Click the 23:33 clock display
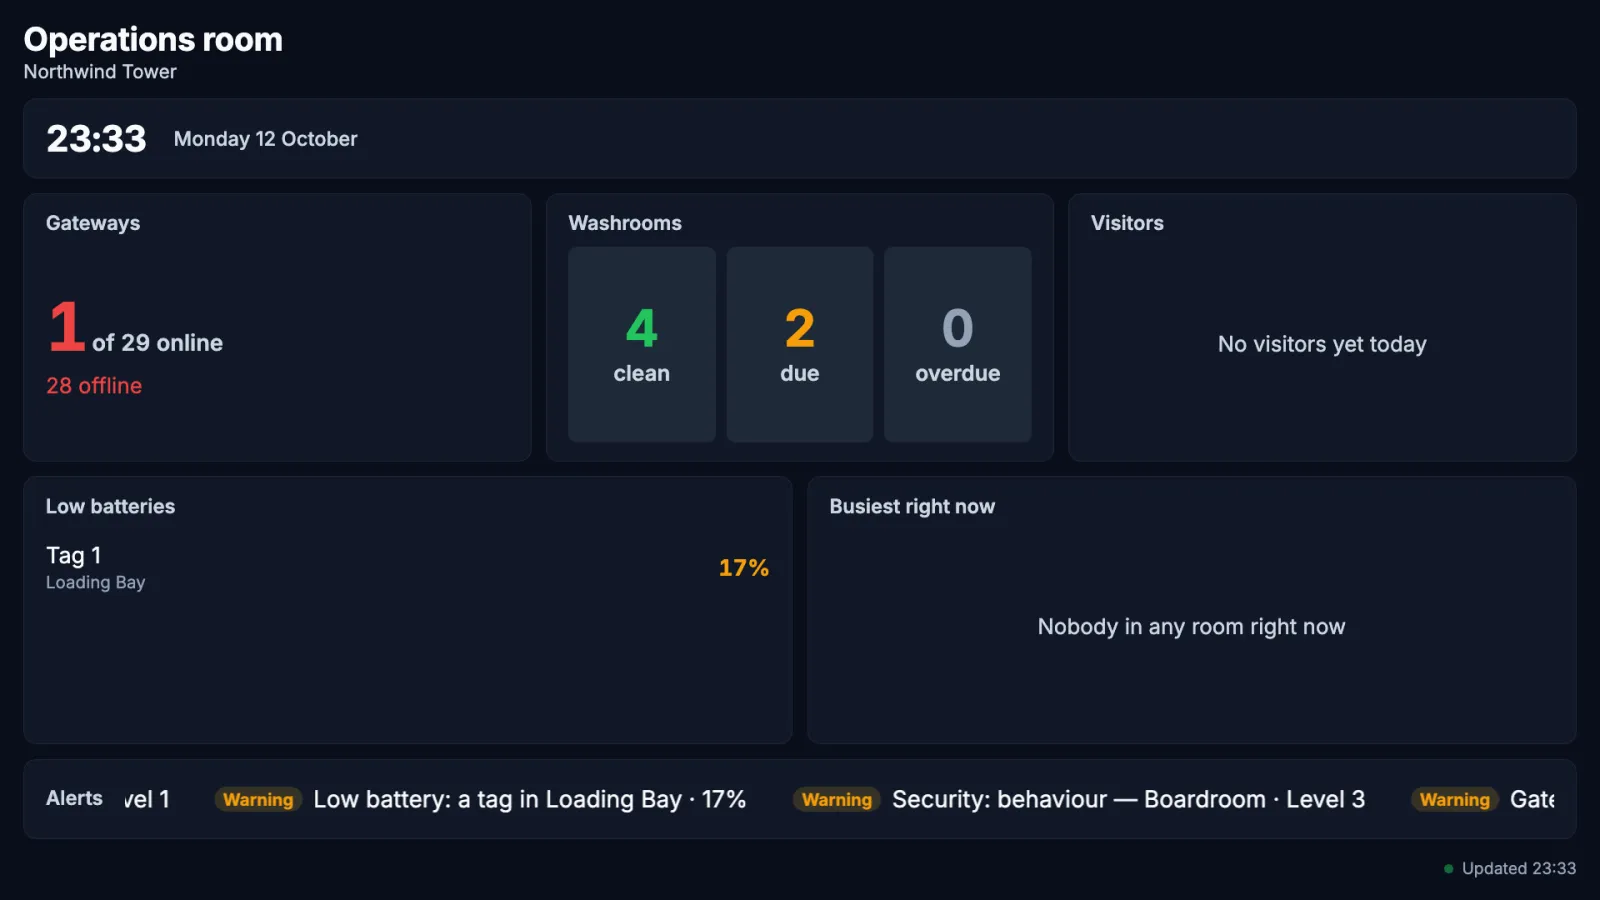Image resolution: width=1600 pixels, height=900 pixels. click(96, 138)
